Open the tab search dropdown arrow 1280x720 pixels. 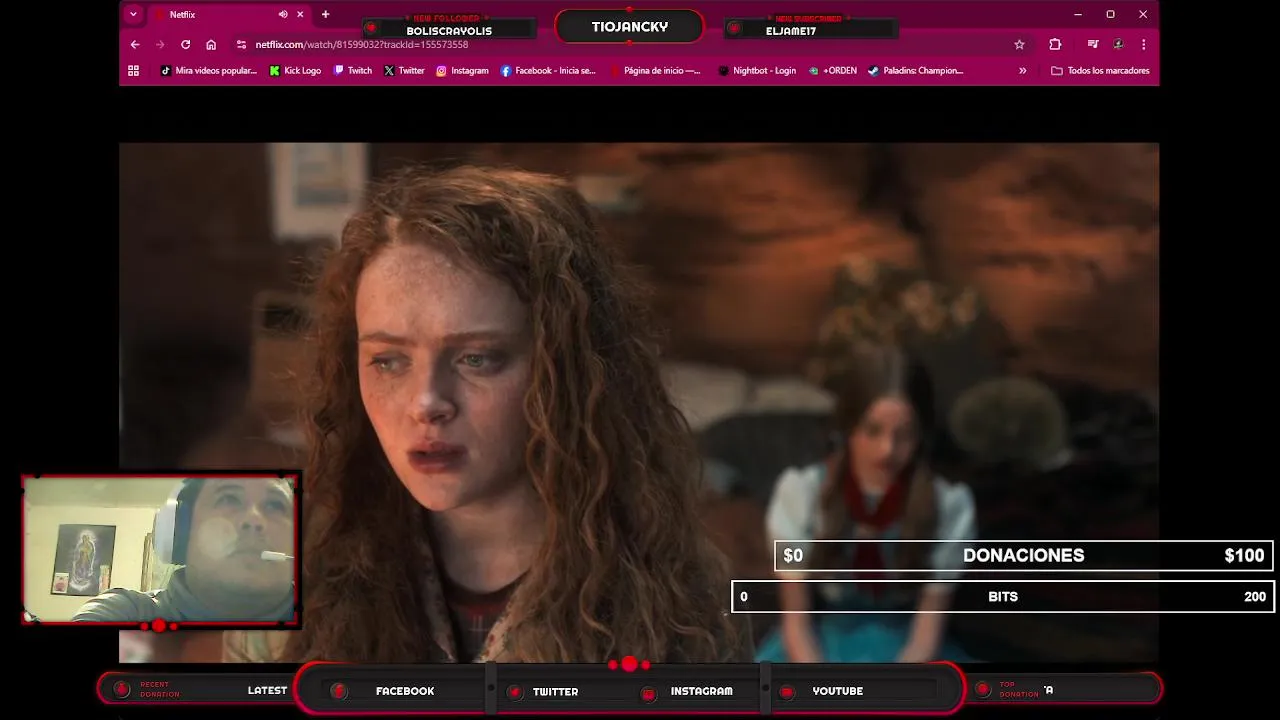click(x=133, y=14)
